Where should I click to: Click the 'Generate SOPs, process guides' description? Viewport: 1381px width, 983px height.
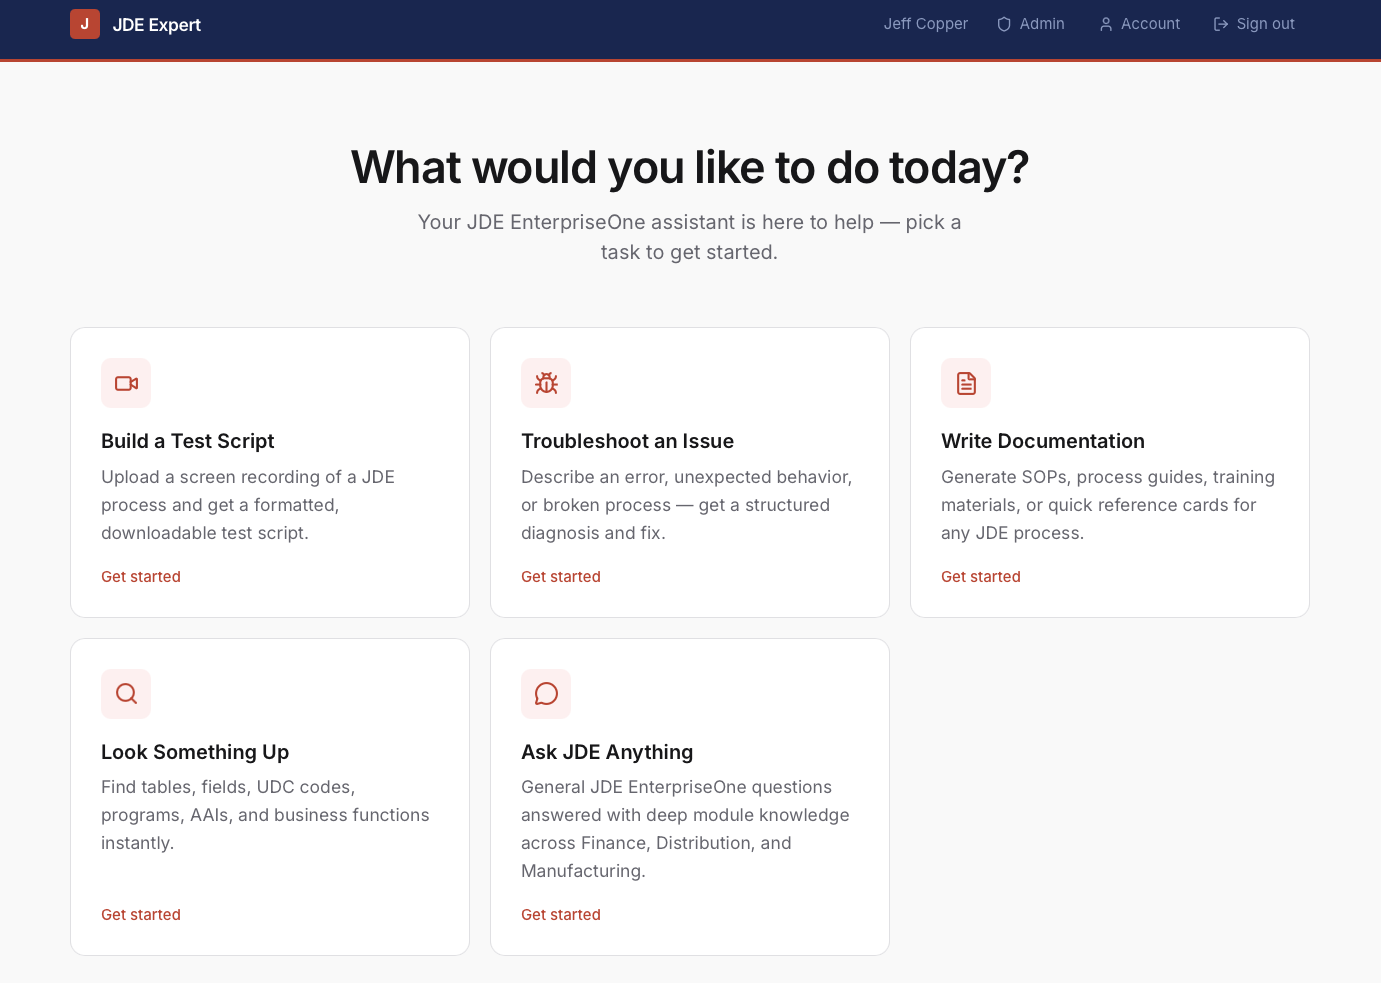pos(1108,505)
